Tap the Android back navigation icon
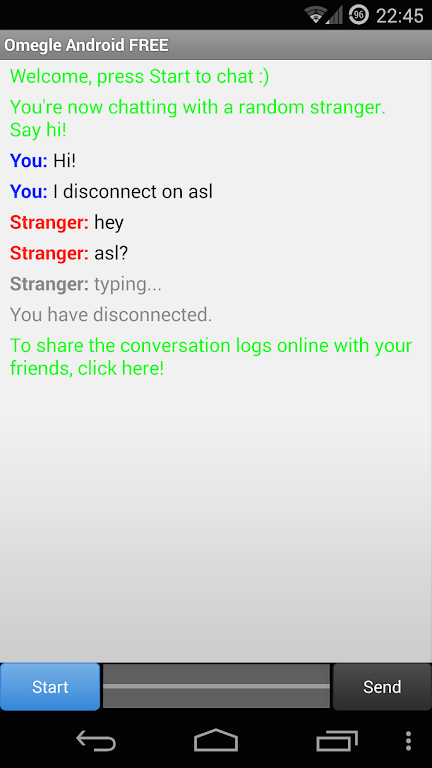432x768 pixels. pyautogui.click(x=96, y=741)
